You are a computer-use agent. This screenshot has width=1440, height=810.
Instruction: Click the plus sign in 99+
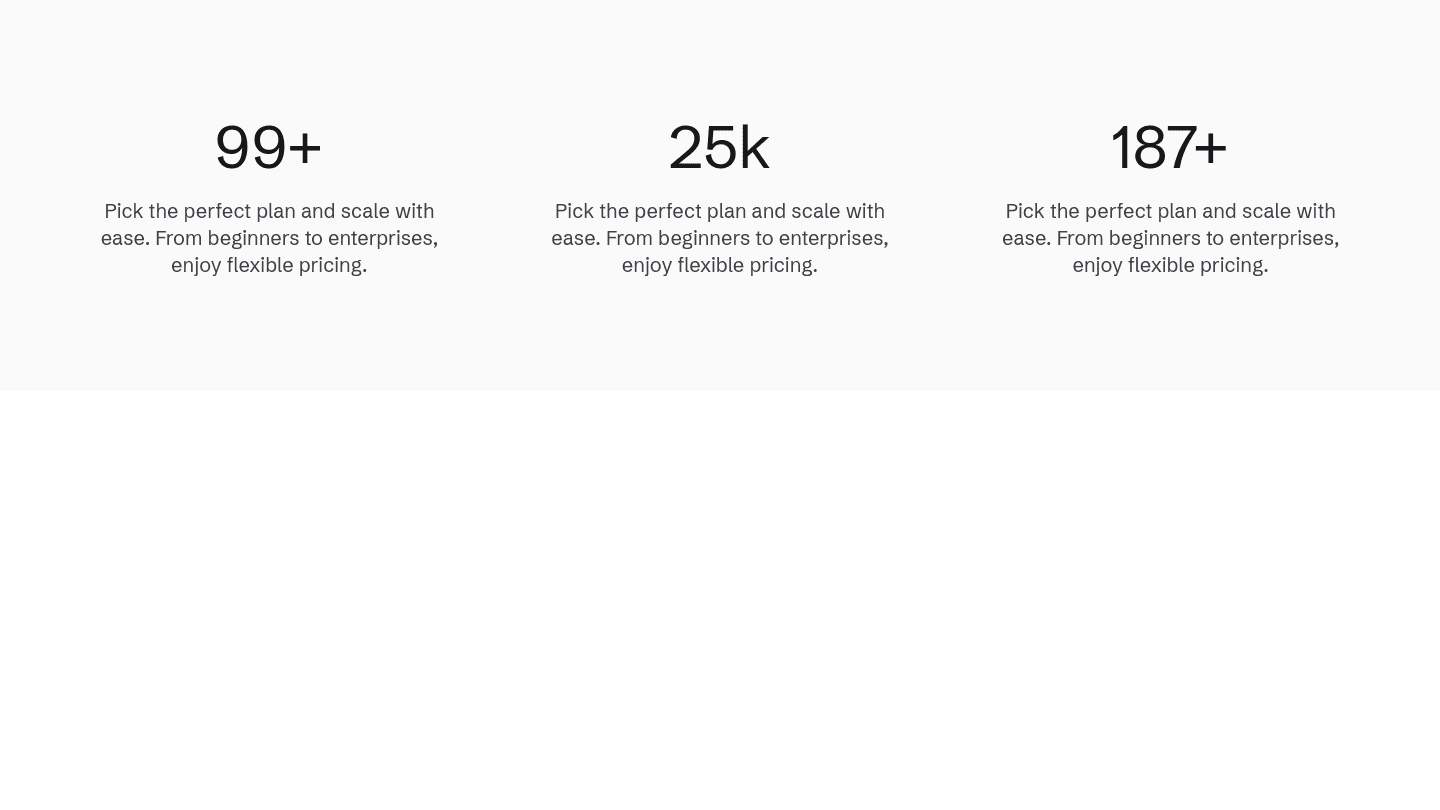point(305,147)
